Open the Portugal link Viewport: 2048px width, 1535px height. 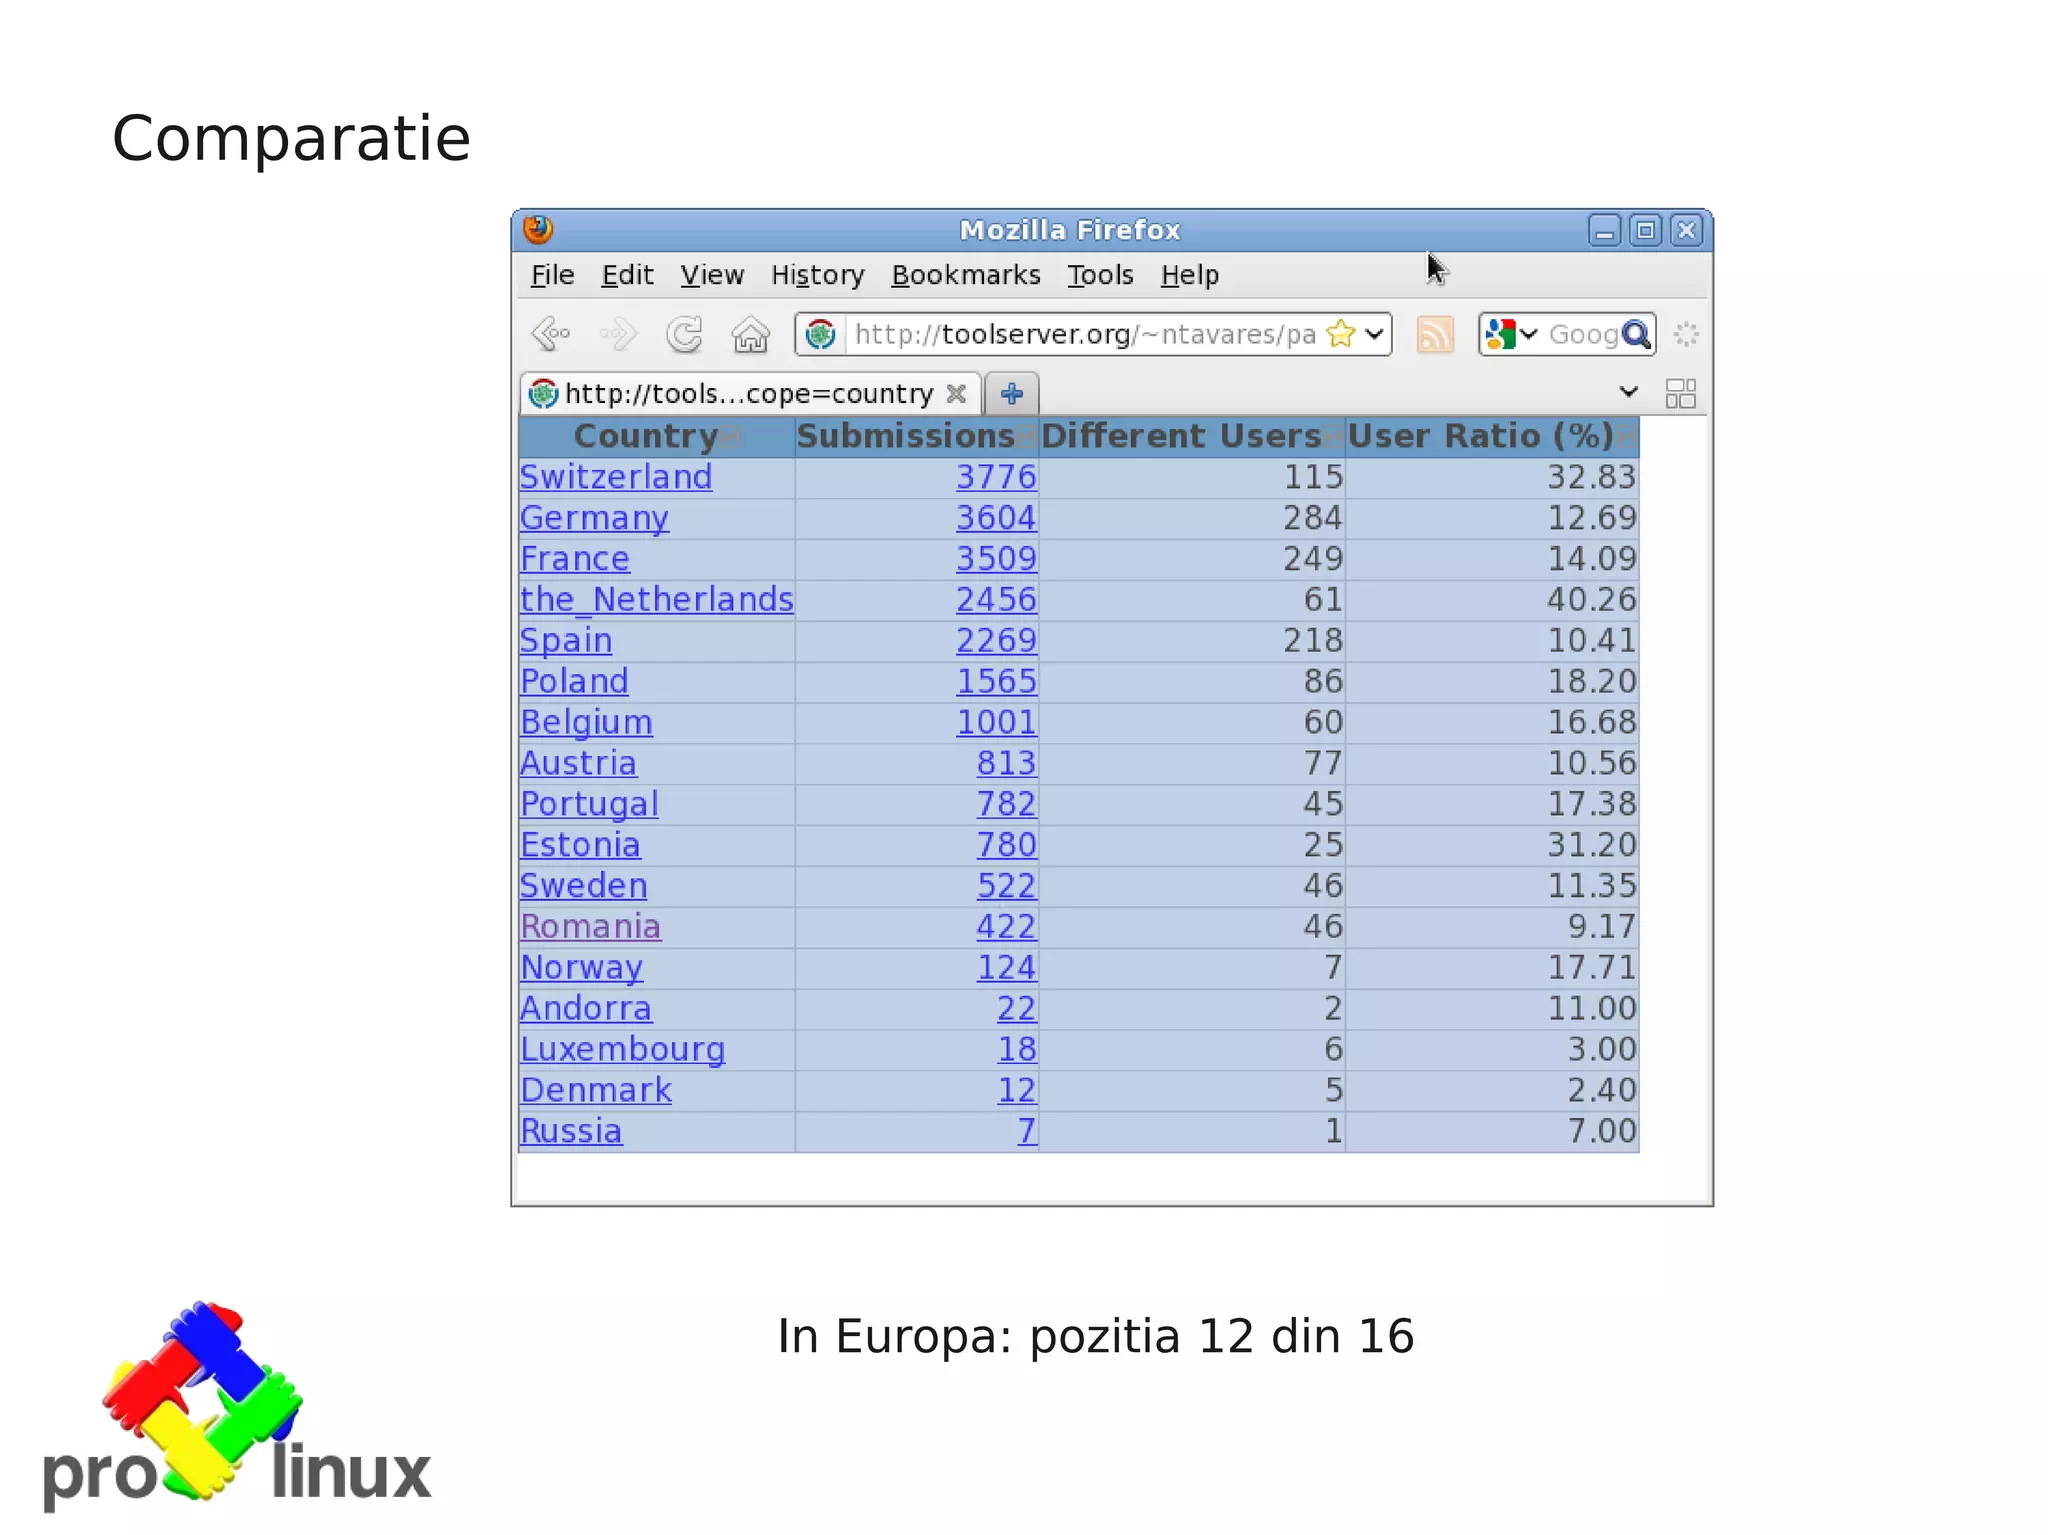click(x=589, y=805)
